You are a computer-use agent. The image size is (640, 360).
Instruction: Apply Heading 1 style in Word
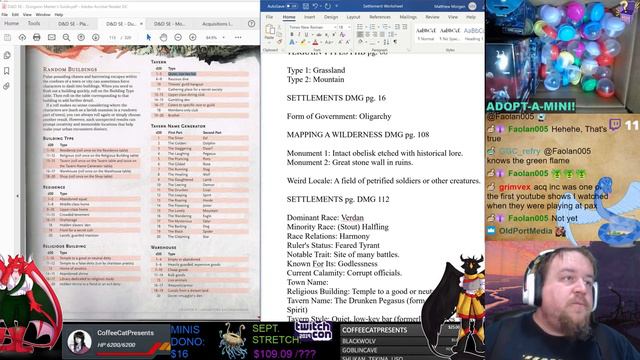point(473,33)
